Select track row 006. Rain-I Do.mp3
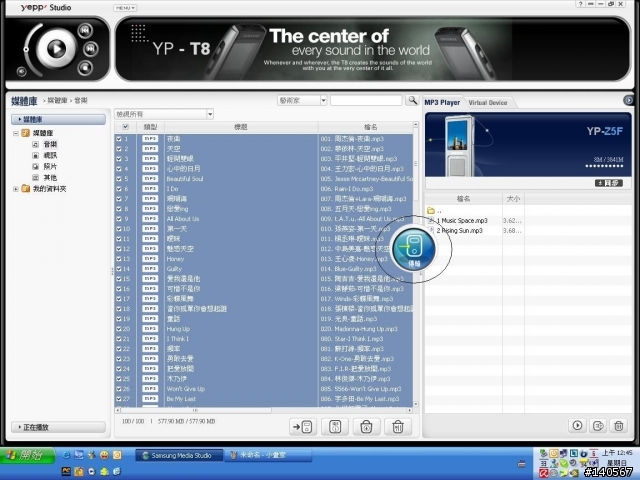This screenshot has width=640, height=480. click(263, 189)
